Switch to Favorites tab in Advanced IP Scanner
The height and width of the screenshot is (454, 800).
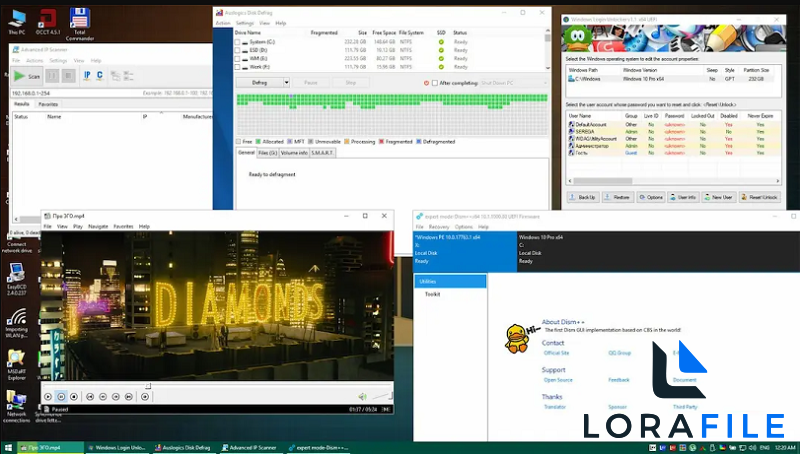[x=48, y=104]
